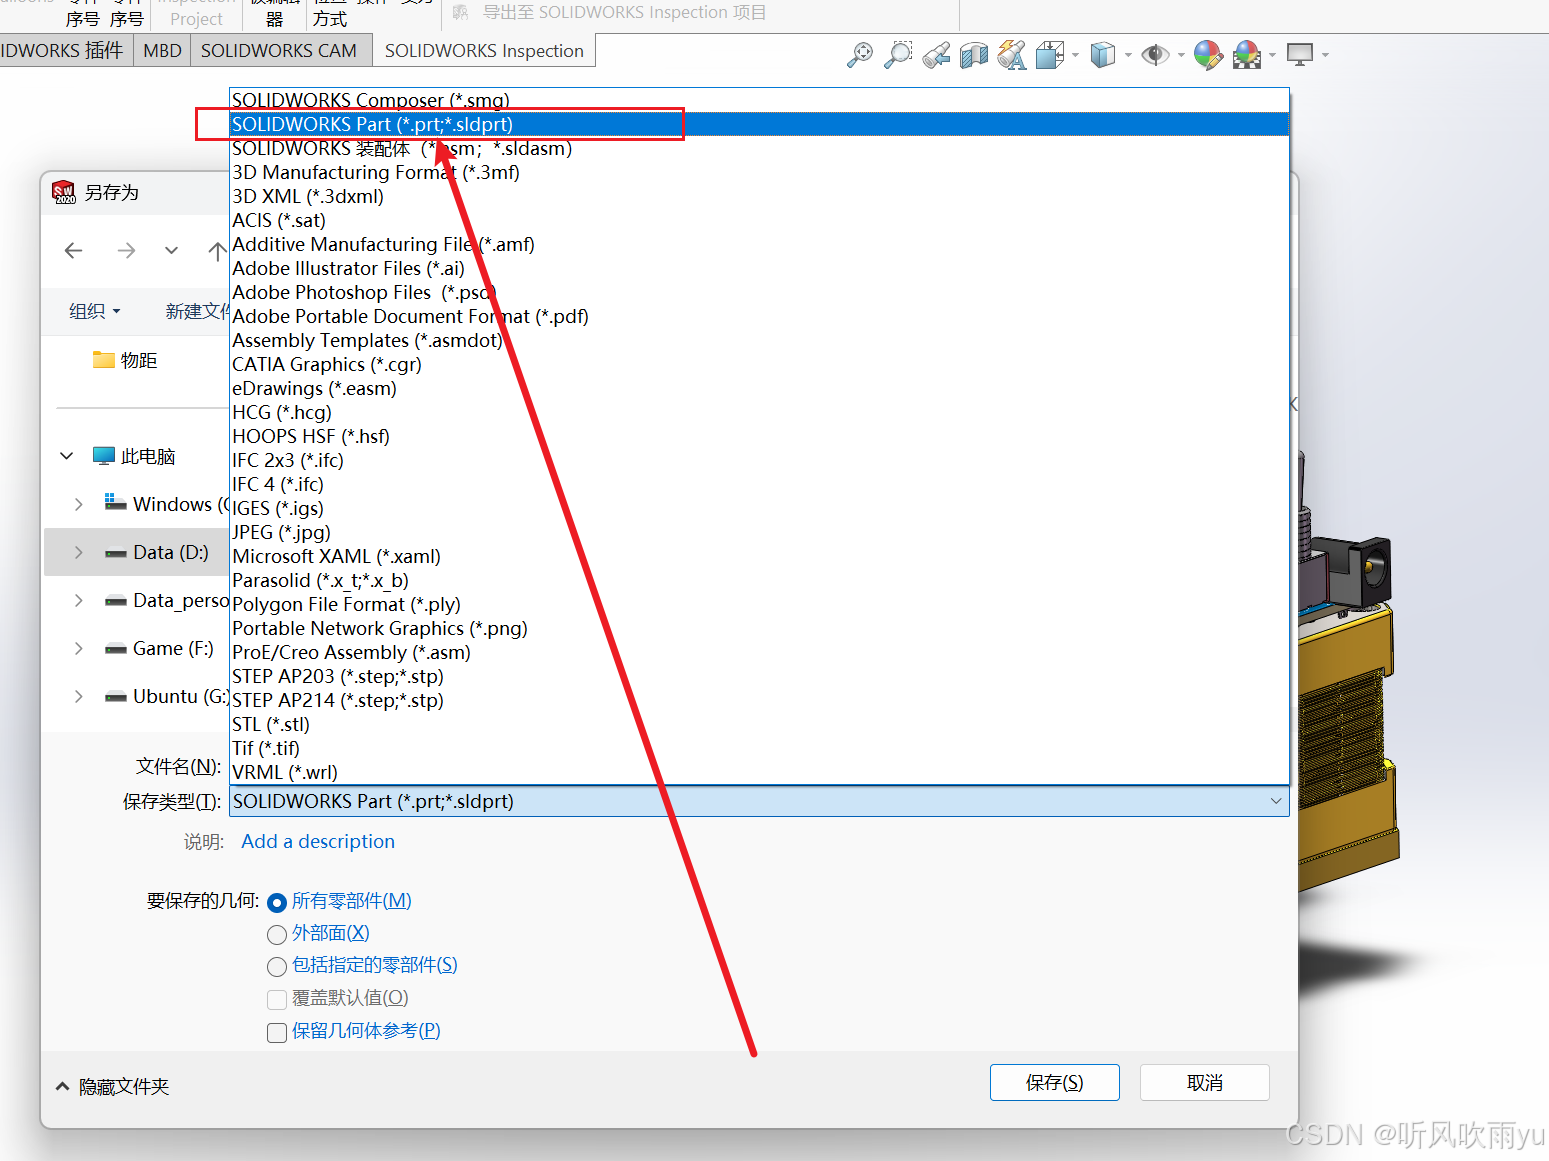
Task: Open View Settings dropdown arrow
Action: 1325,55
